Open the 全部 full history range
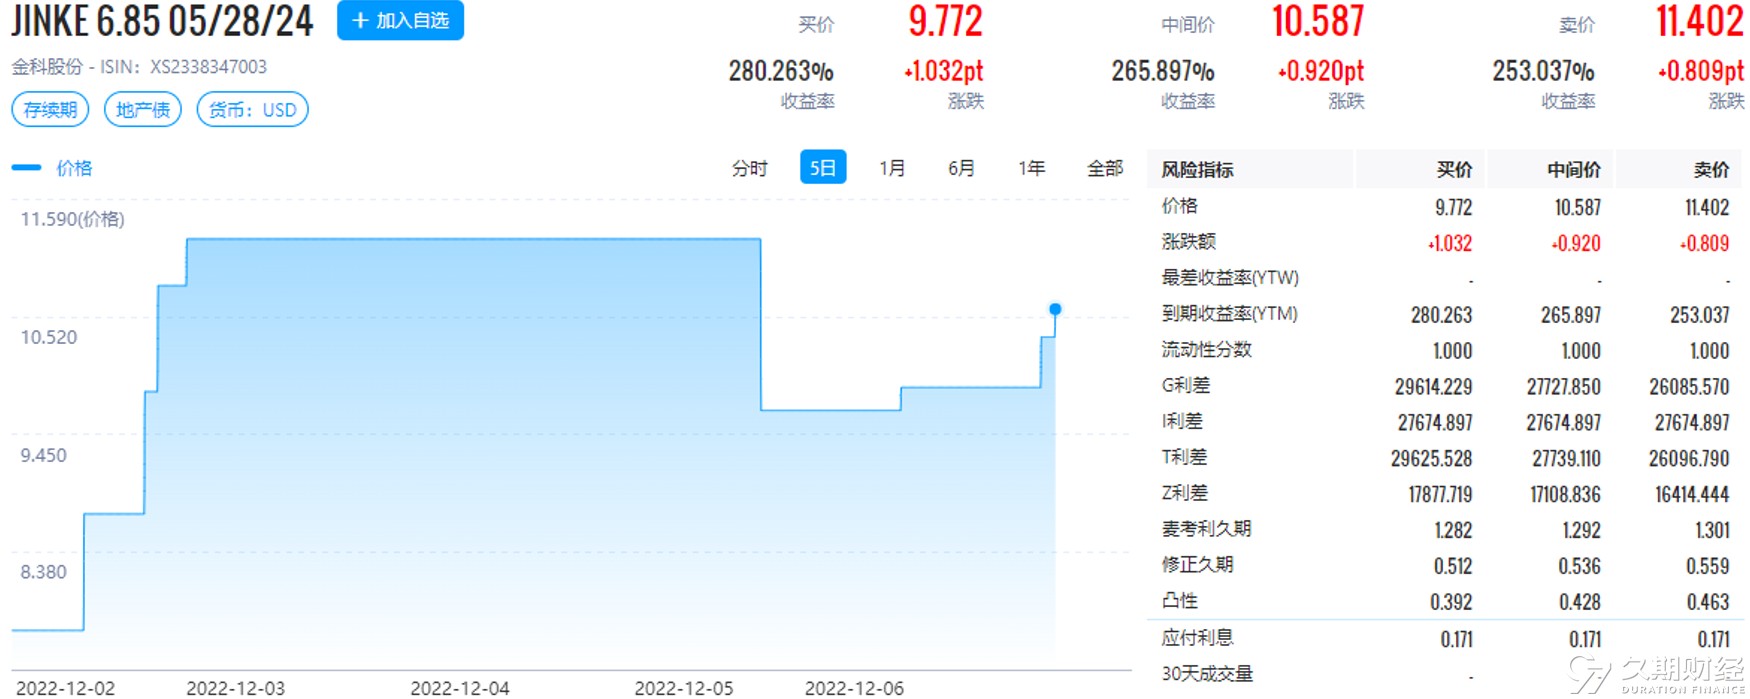1750x699 pixels. point(1105,168)
